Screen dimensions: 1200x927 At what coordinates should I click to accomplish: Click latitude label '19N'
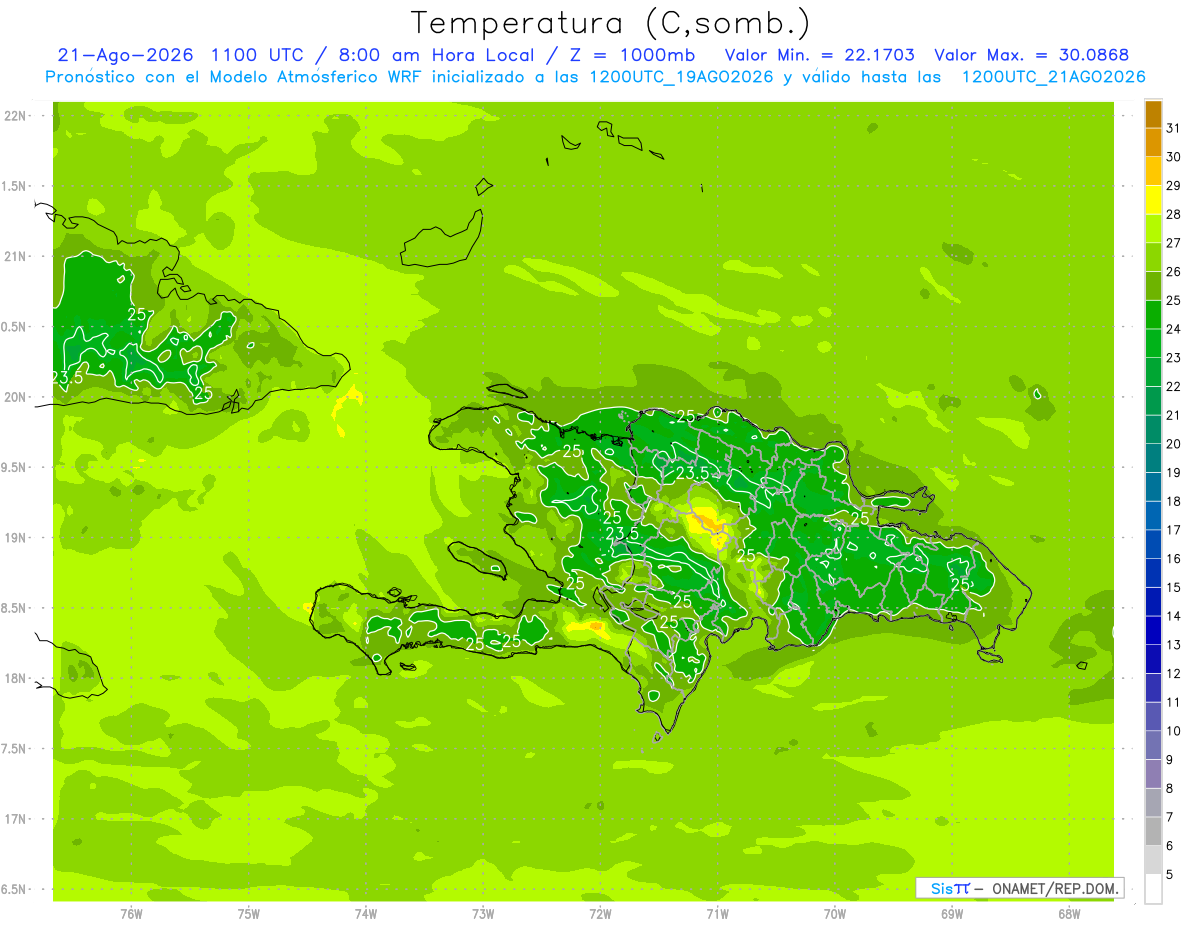[16, 538]
